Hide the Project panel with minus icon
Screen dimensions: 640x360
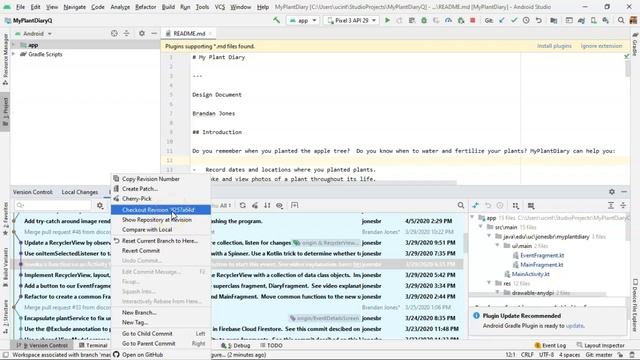pyautogui.click(x=154, y=33)
